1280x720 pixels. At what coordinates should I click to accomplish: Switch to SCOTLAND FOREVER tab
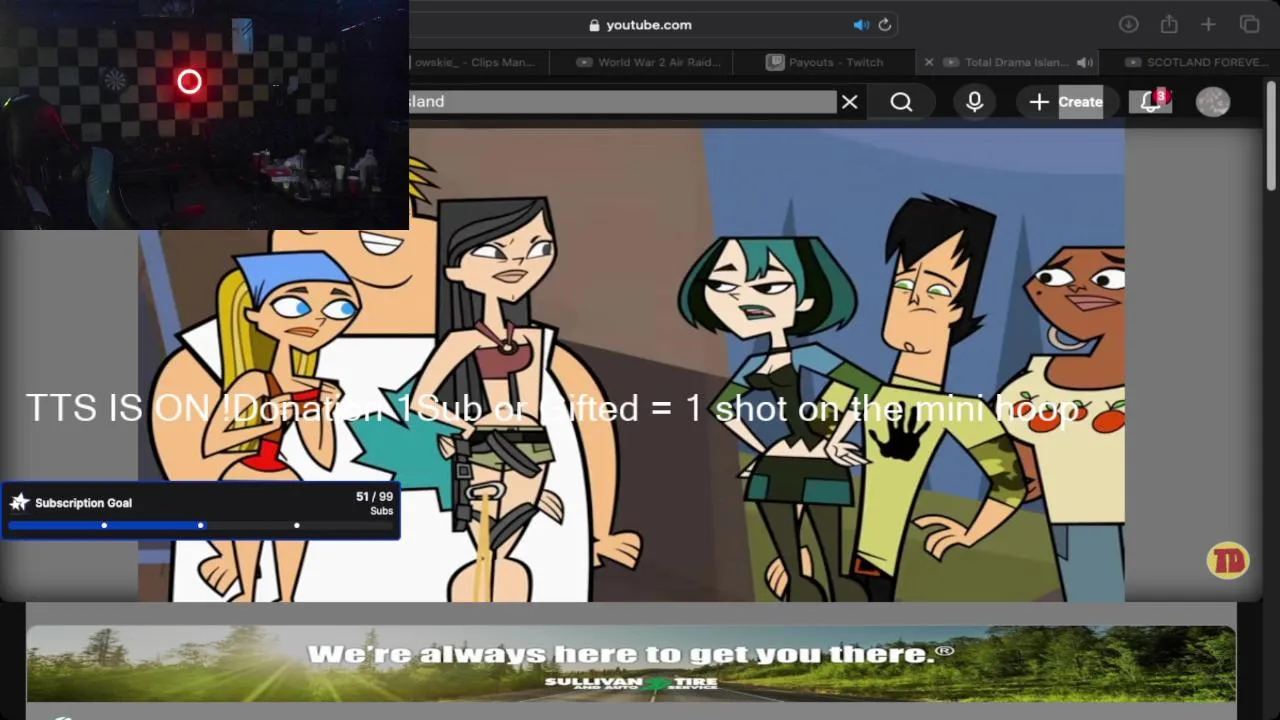pos(1195,62)
